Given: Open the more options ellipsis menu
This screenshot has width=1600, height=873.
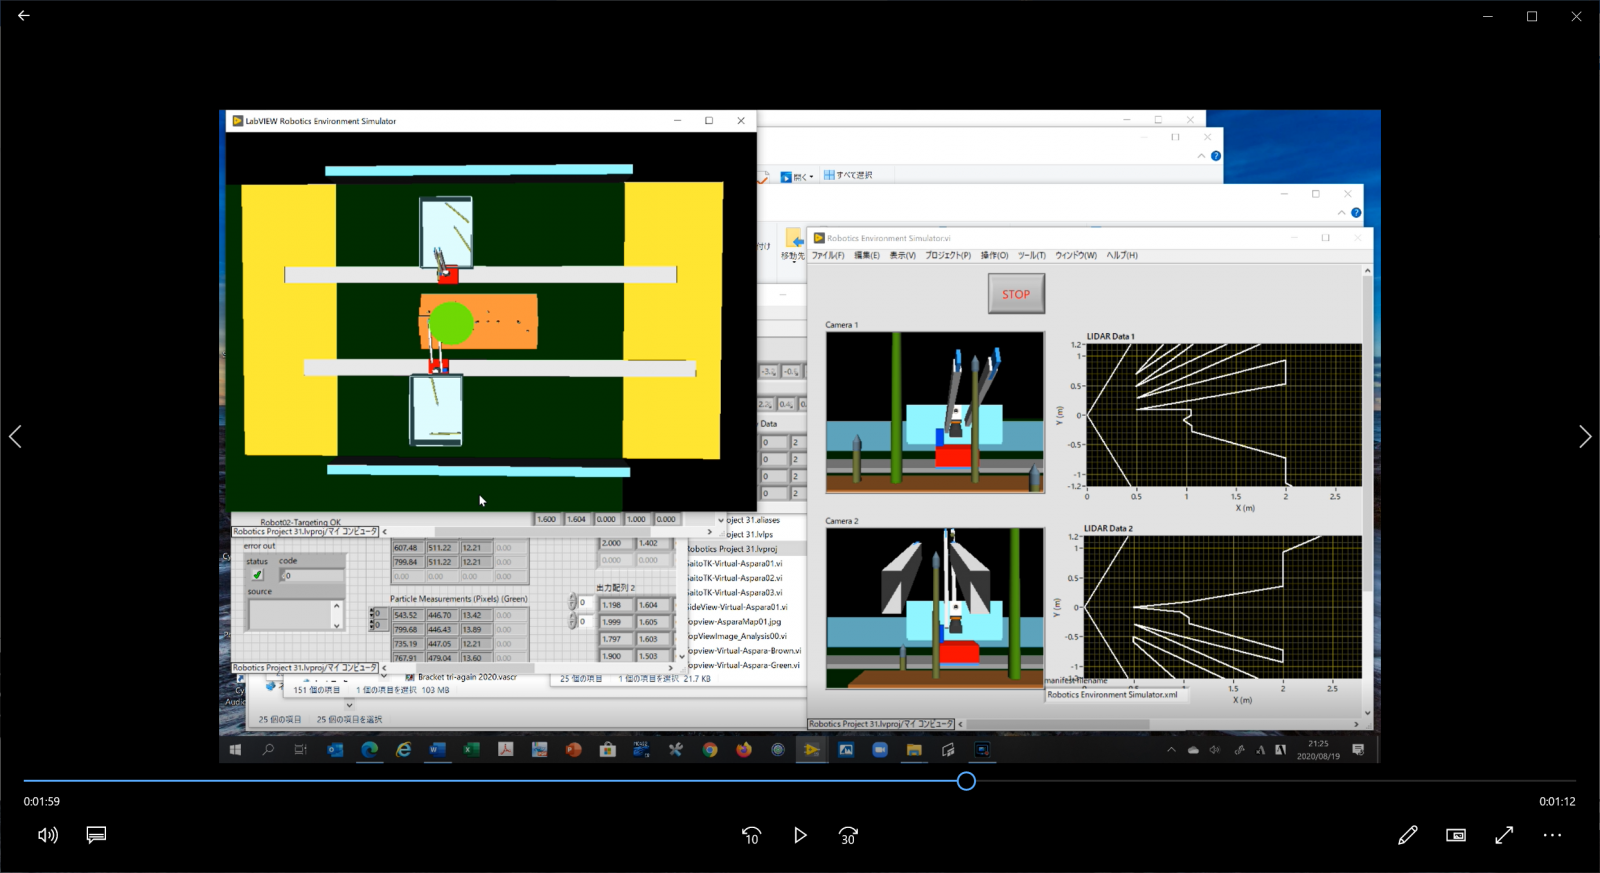Looking at the screenshot, I should coord(1552,835).
